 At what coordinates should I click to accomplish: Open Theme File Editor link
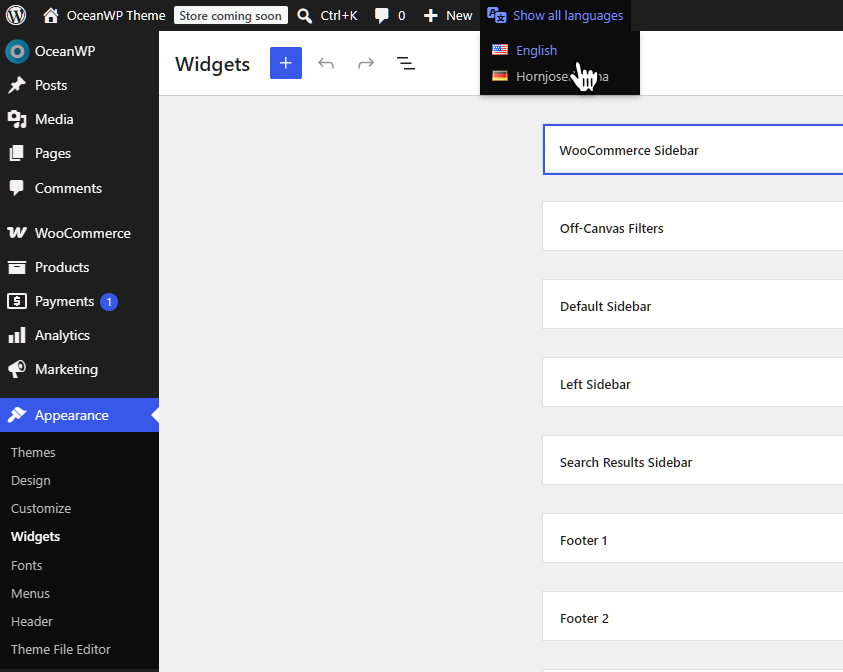pos(61,649)
